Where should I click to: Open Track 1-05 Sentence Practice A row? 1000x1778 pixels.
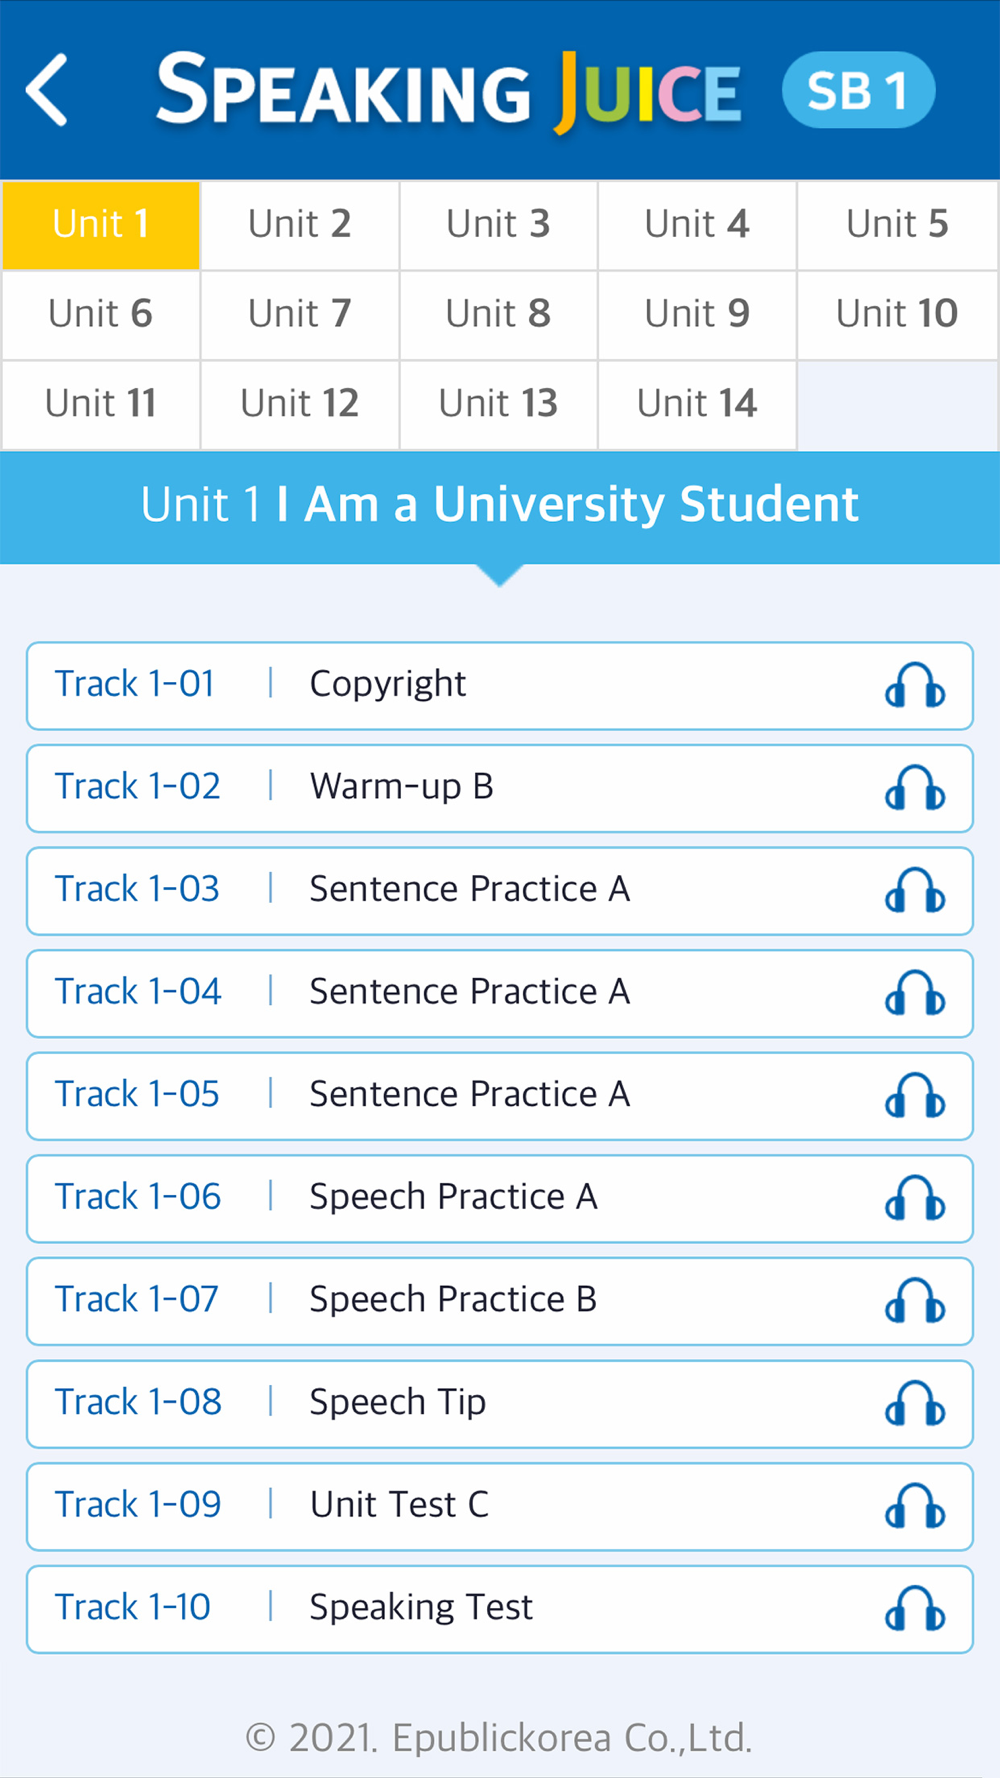pos(500,1096)
